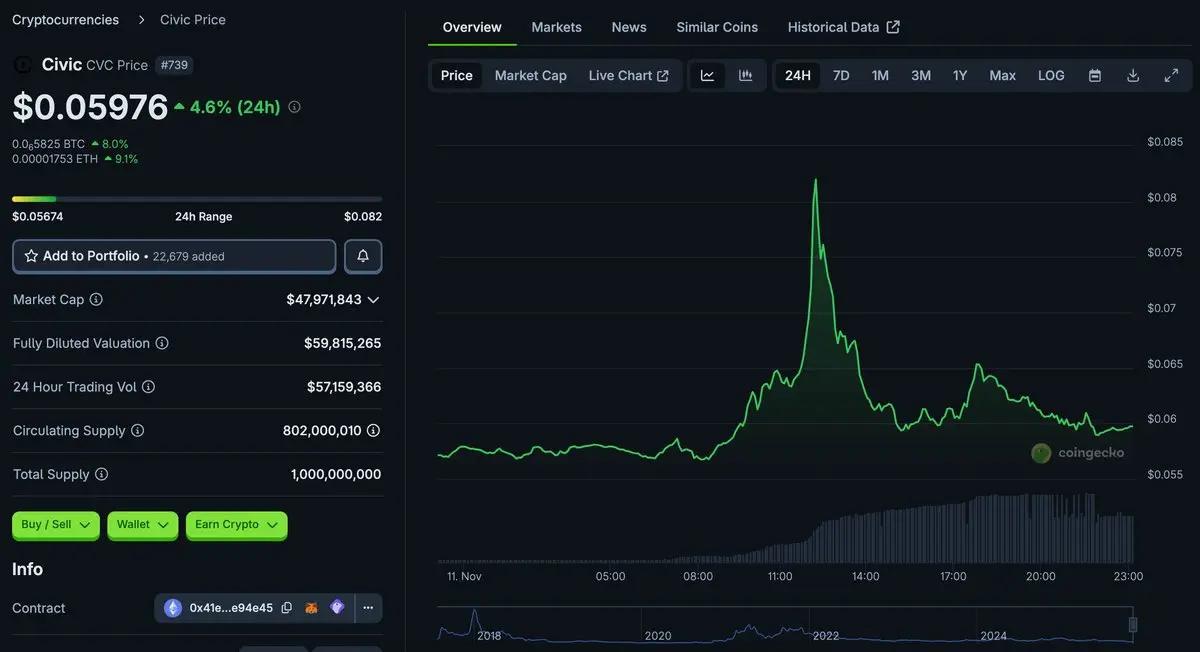Click the price peak on the chart

pos(816,181)
